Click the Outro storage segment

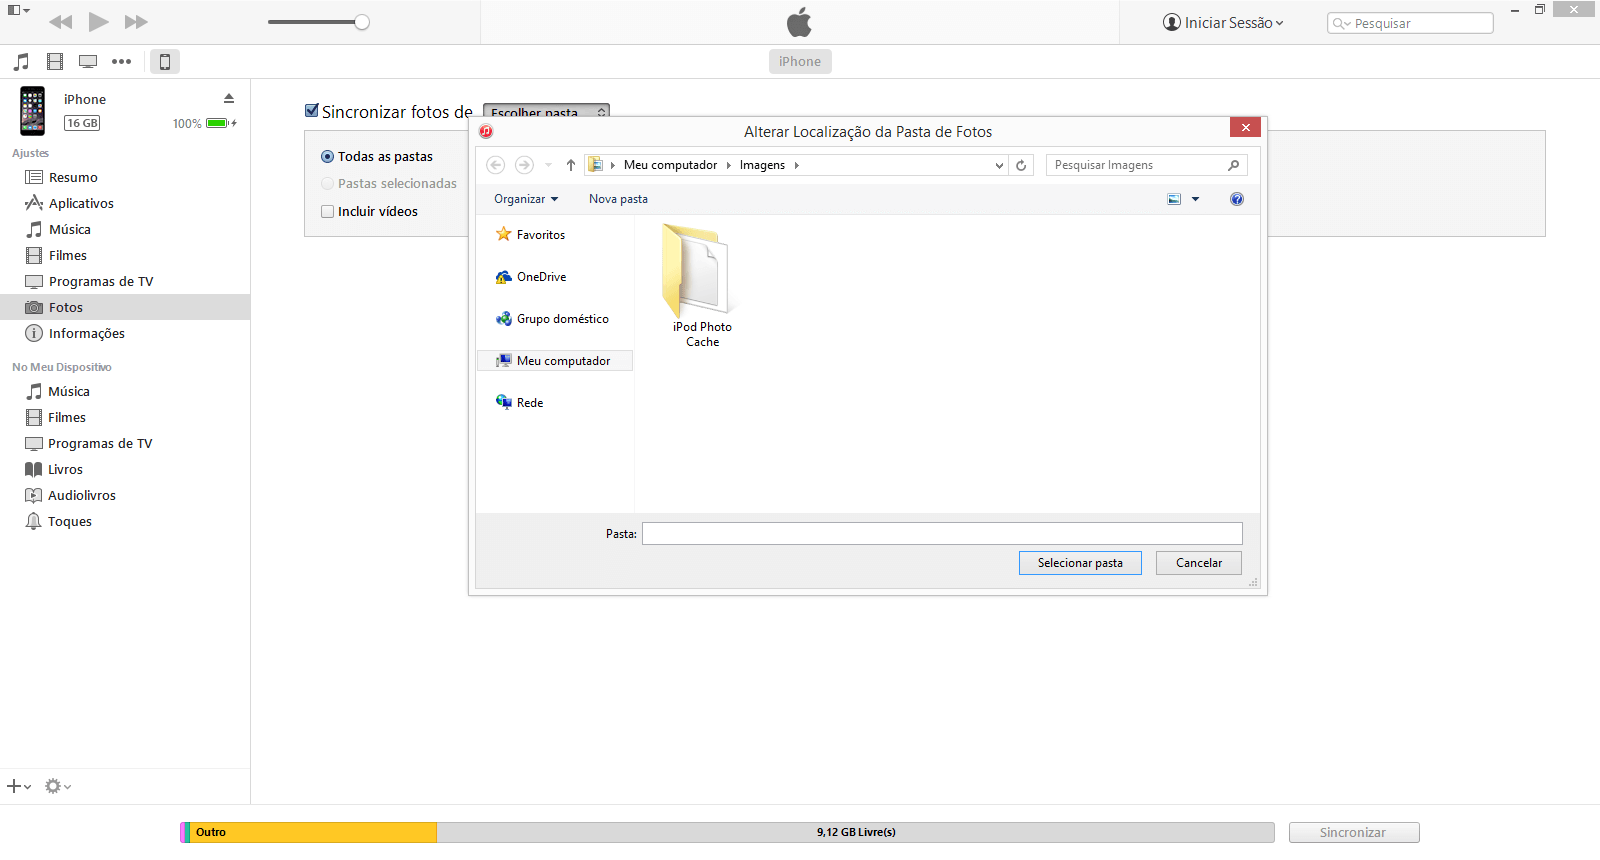click(x=315, y=832)
